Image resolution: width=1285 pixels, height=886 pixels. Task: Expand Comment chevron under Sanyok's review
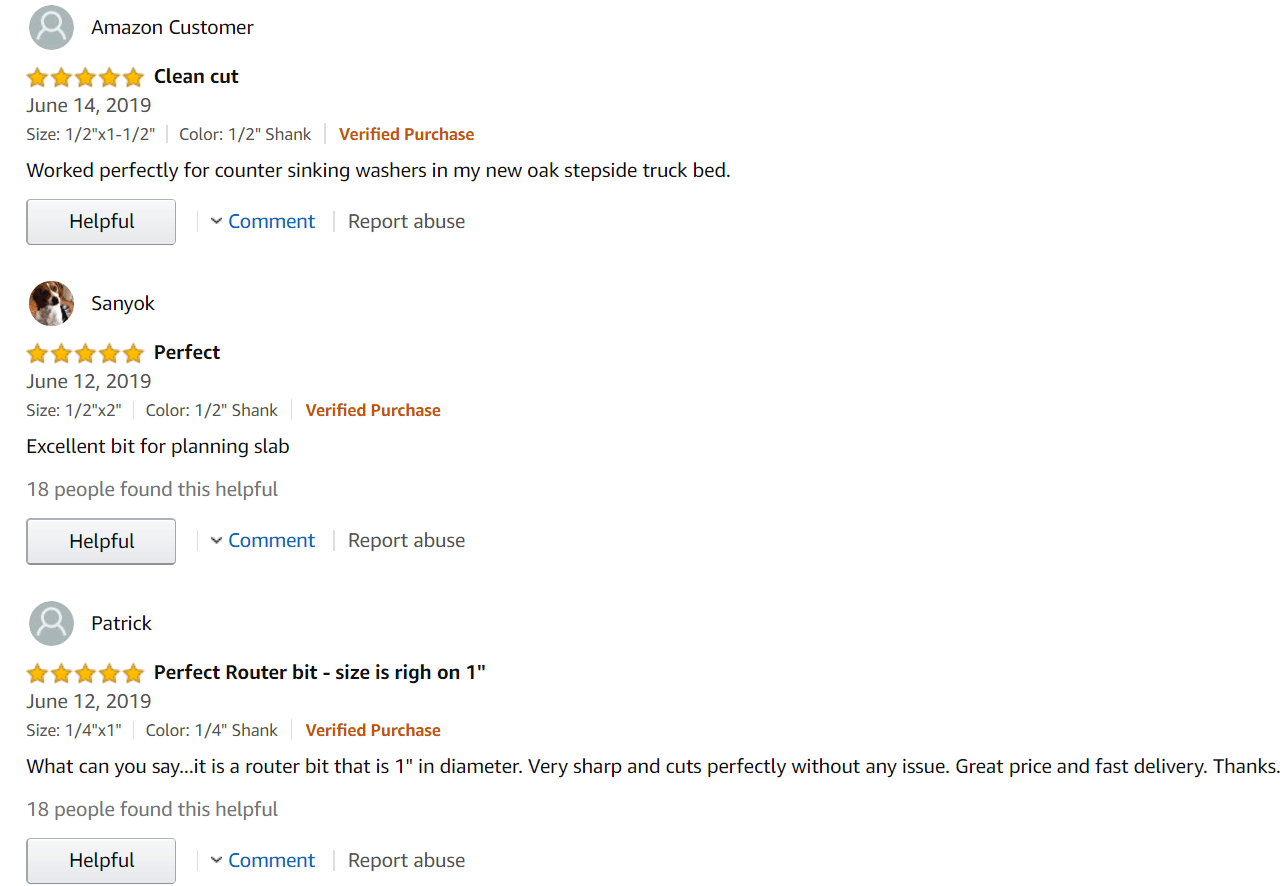[216, 540]
